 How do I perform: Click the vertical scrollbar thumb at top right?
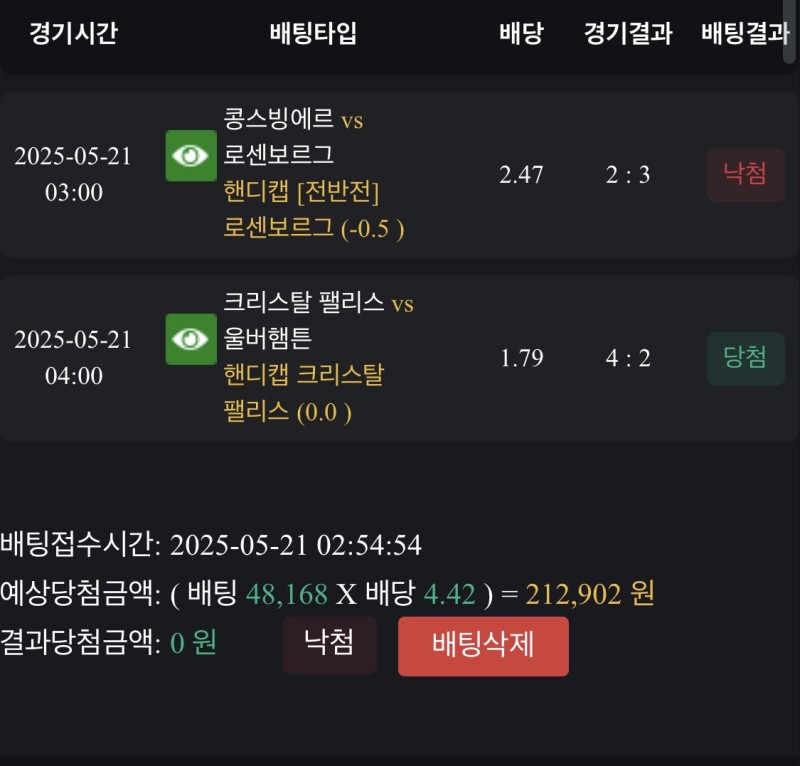click(791, 30)
